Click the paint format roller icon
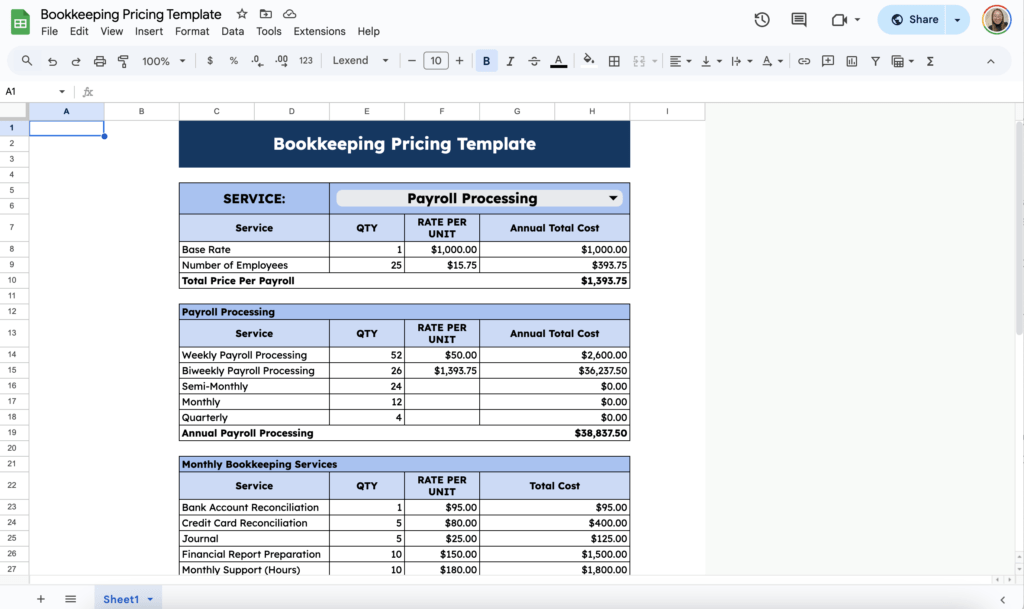 coord(124,61)
